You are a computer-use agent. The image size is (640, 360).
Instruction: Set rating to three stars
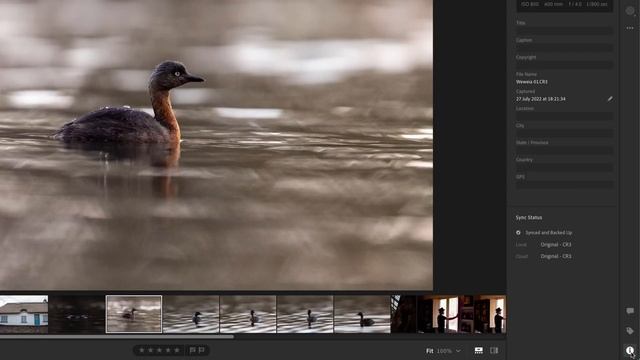tap(159, 350)
